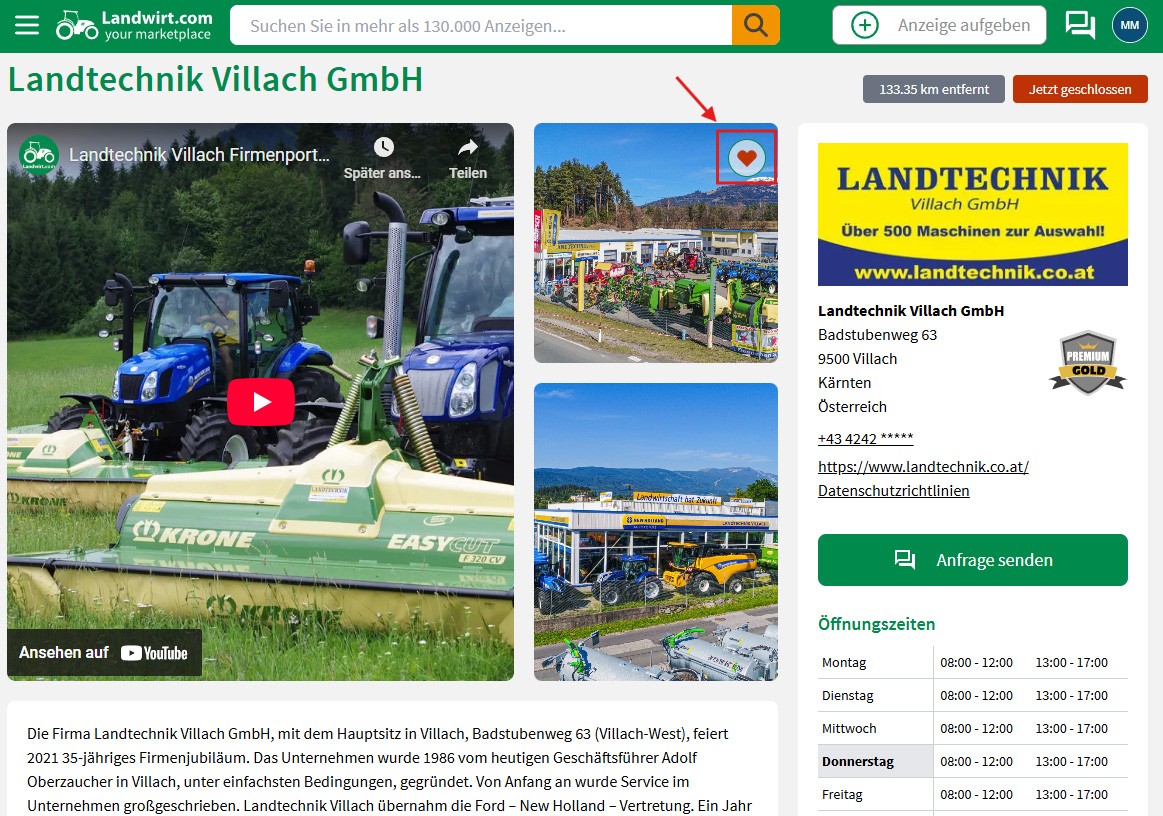Click inside the search input field
The height and width of the screenshot is (816, 1163).
pos(480,25)
